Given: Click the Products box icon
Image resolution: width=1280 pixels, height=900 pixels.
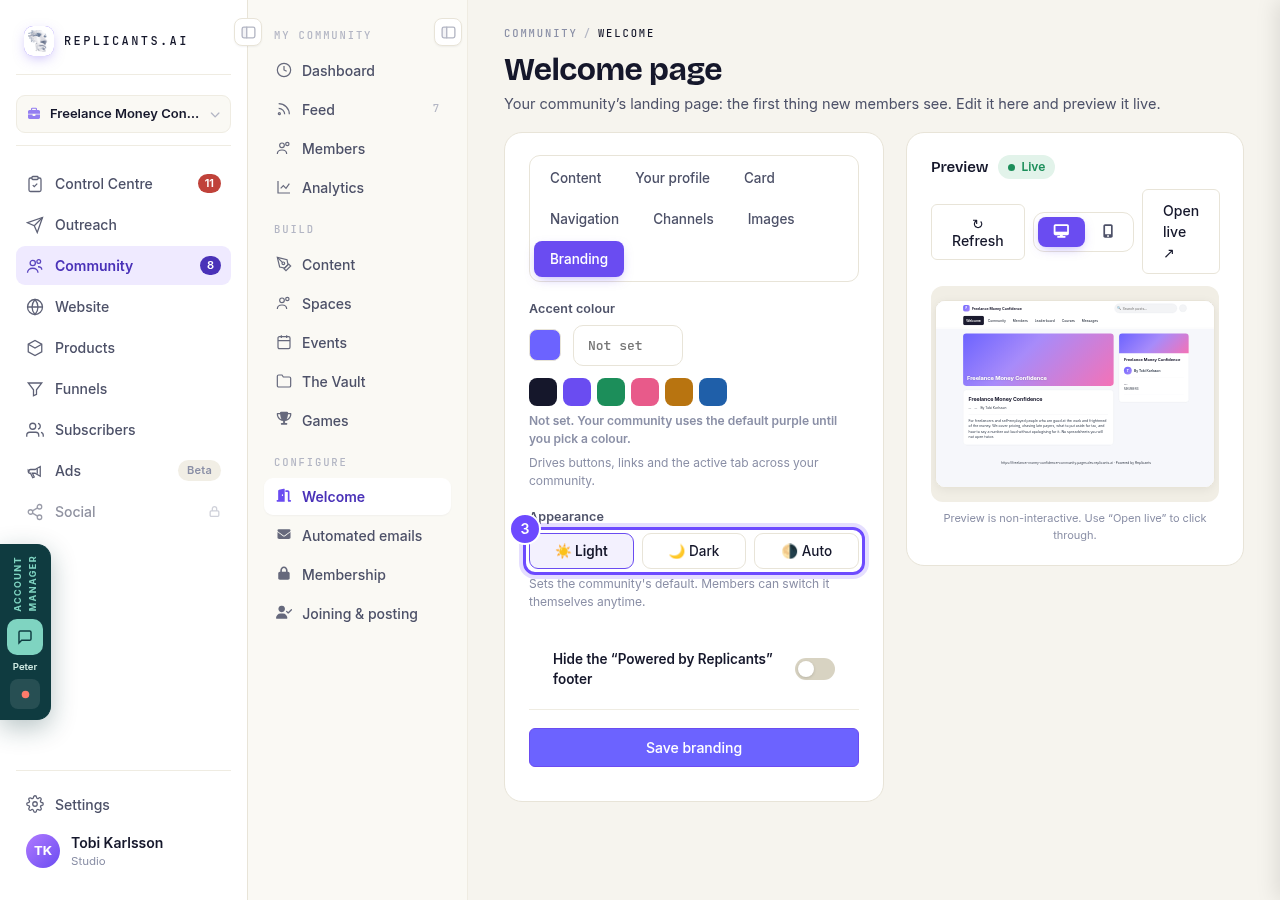Looking at the screenshot, I should 35,348.
